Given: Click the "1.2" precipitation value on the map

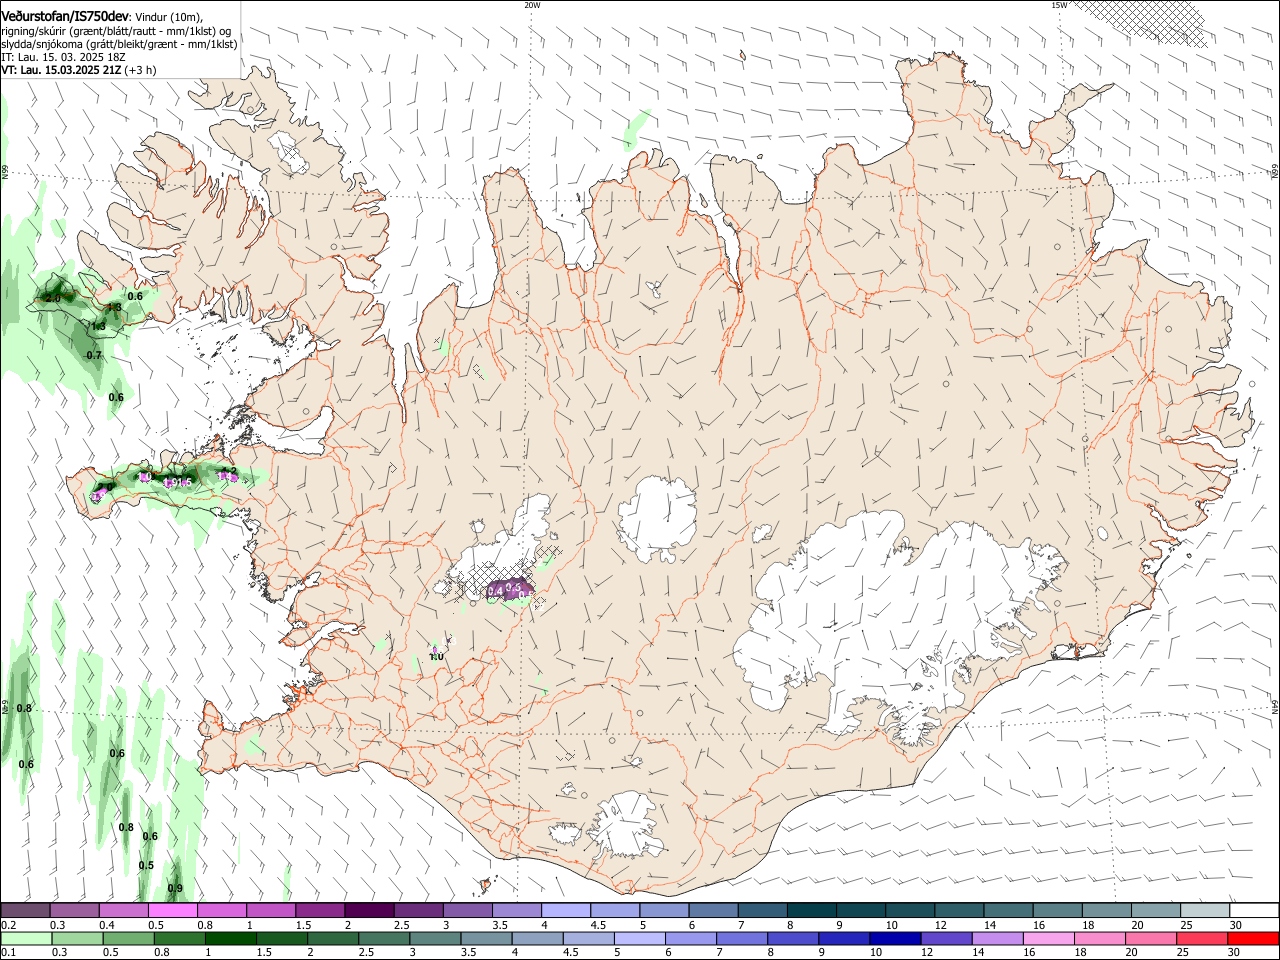Looking at the screenshot, I should coord(228,471).
